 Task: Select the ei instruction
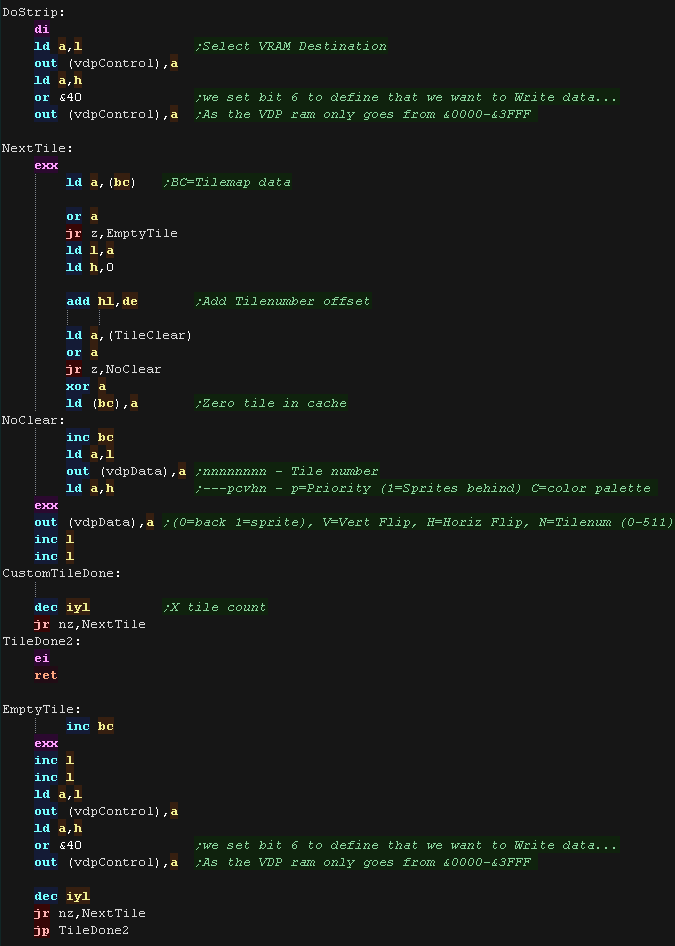click(x=42, y=658)
